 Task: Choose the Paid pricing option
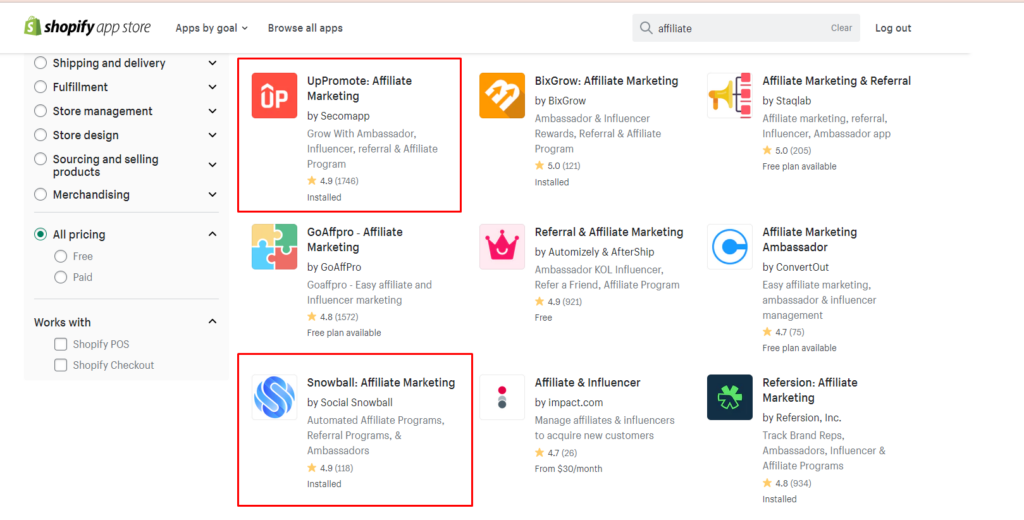tap(61, 277)
